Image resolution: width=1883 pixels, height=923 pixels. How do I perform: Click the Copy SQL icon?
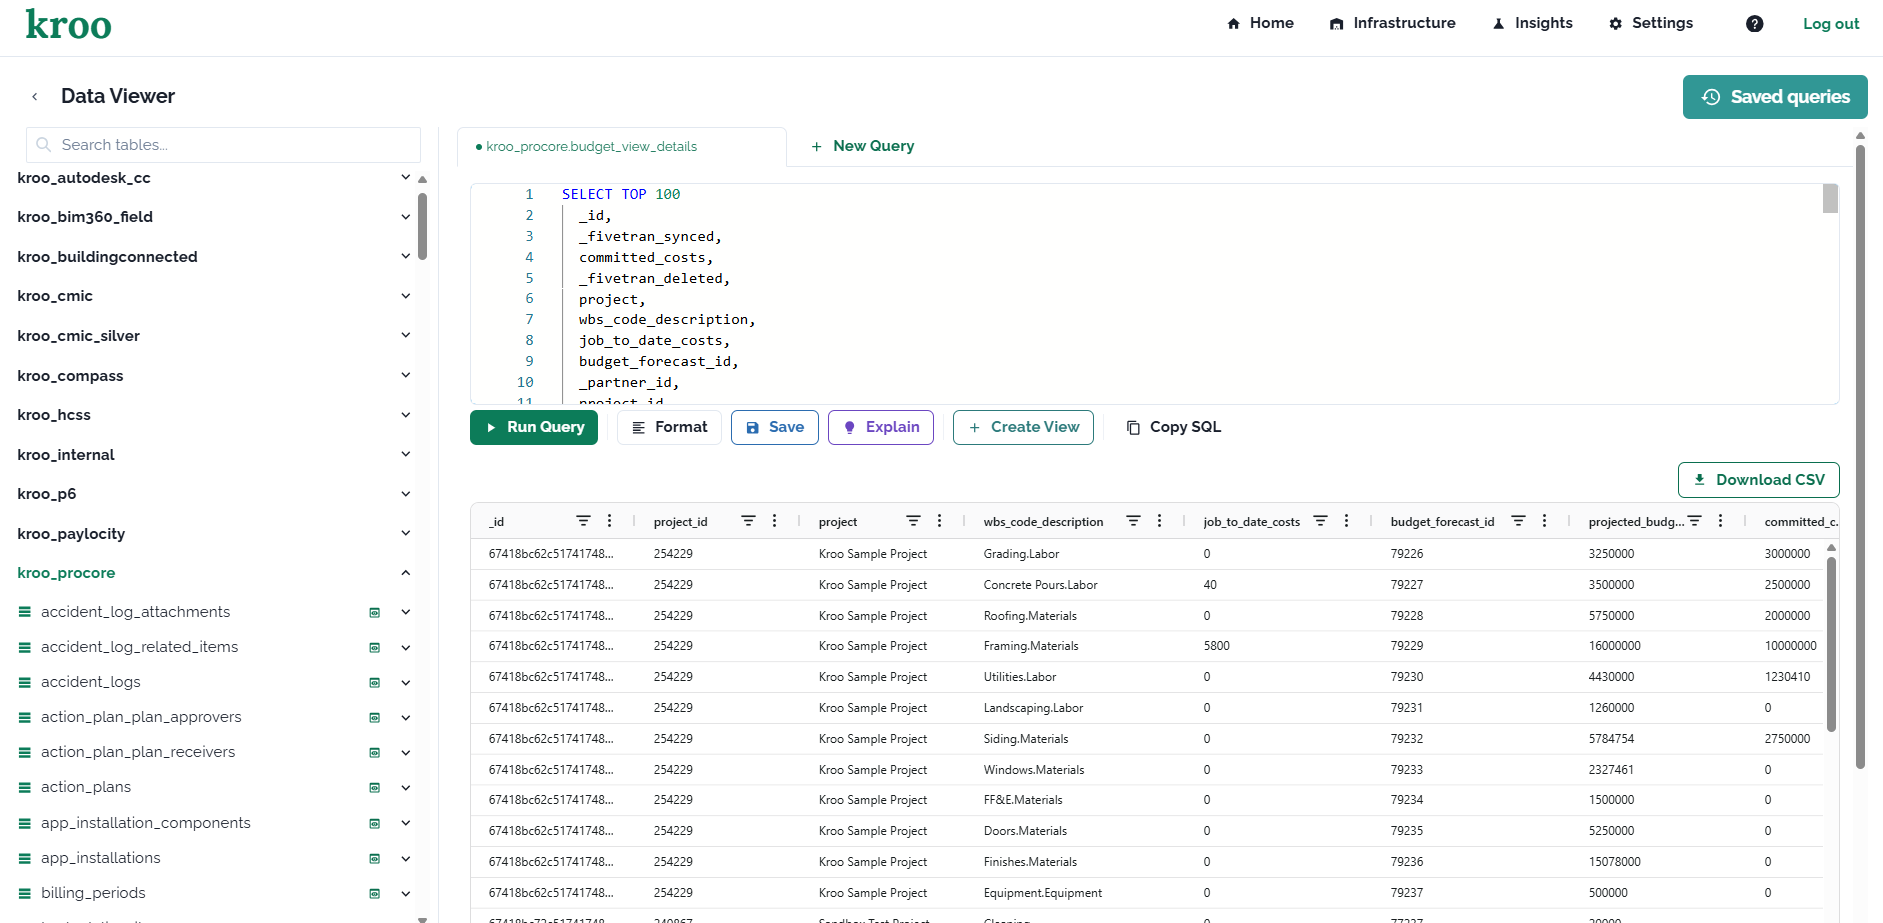click(x=1131, y=427)
